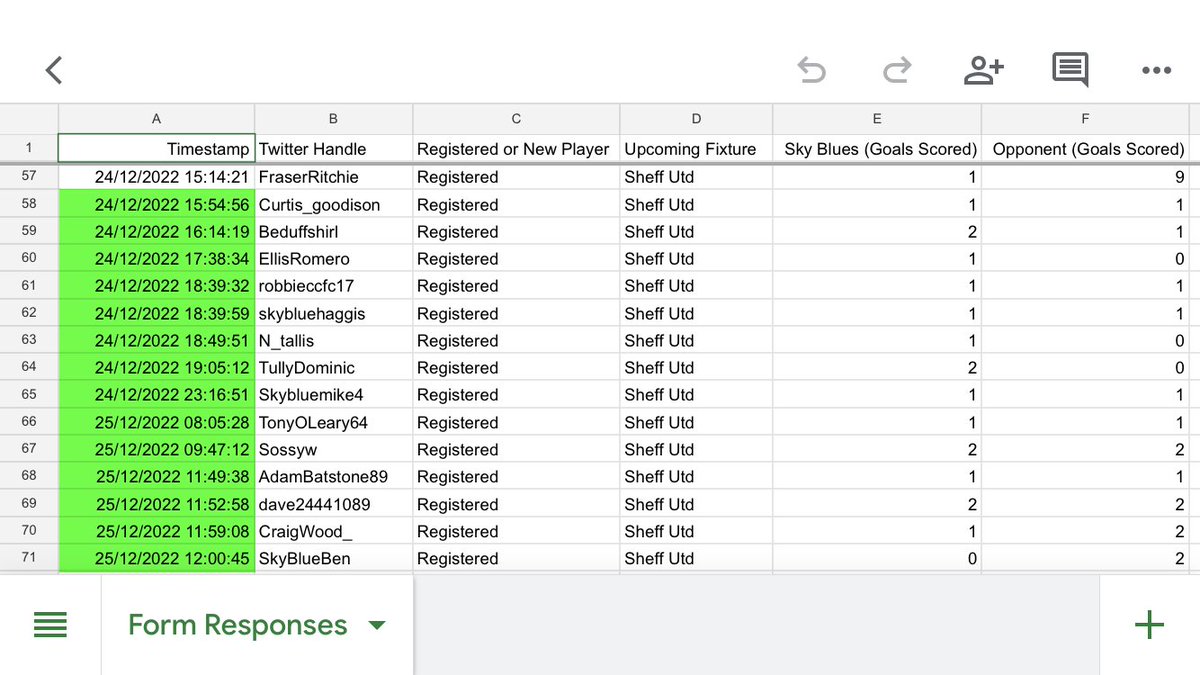1200x675 pixels.
Task: Select Registered cell in EllisRomero row
Action: click(x=516, y=259)
